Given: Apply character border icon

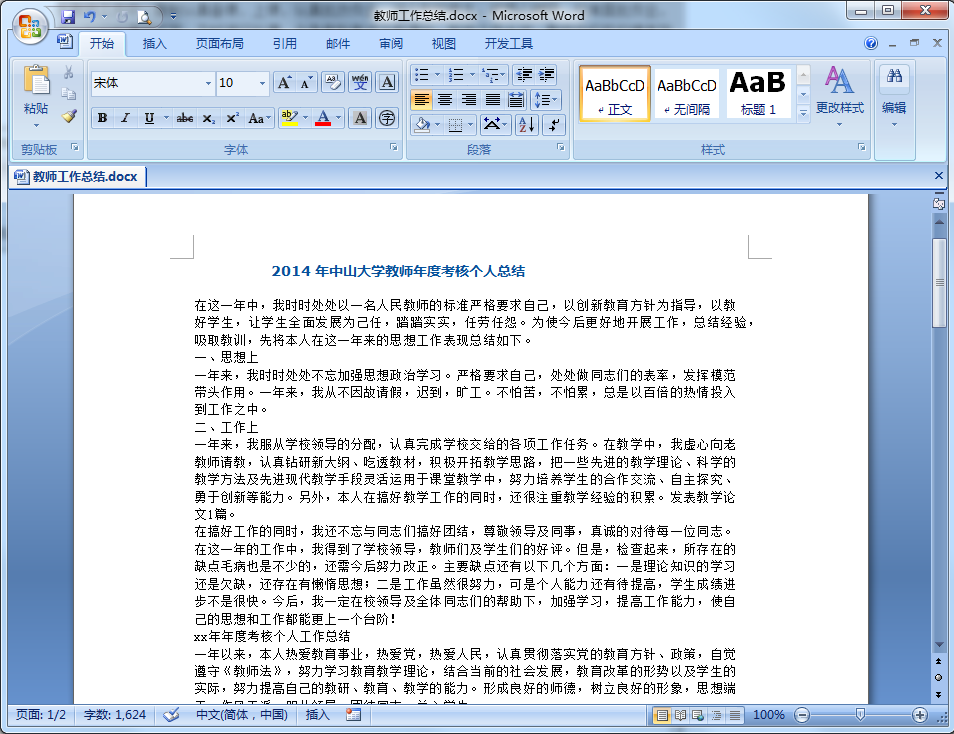Looking at the screenshot, I should point(388,82).
